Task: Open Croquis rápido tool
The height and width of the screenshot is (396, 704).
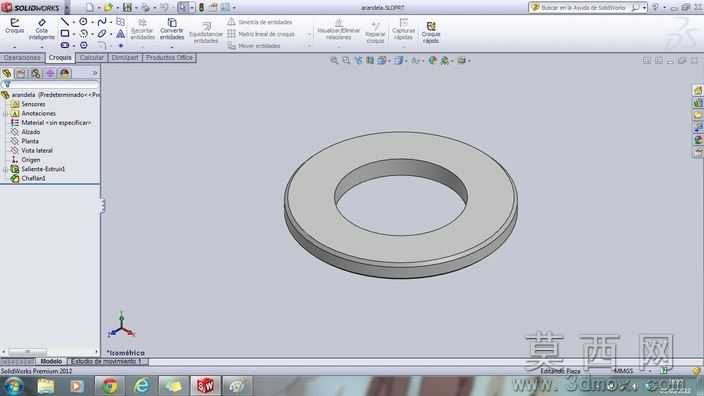Action: click(x=431, y=33)
